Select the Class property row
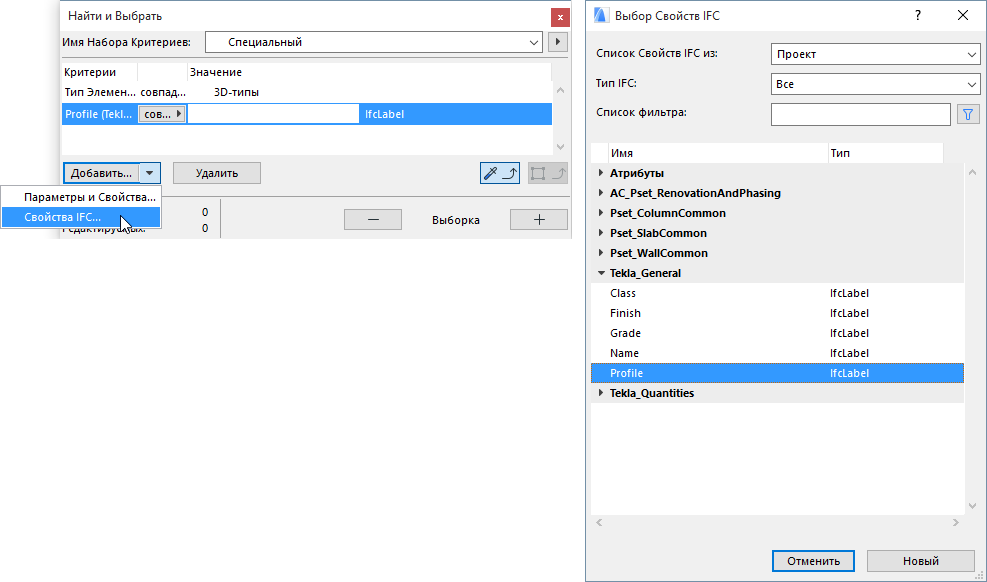The width and height of the screenshot is (987, 582). coord(777,293)
